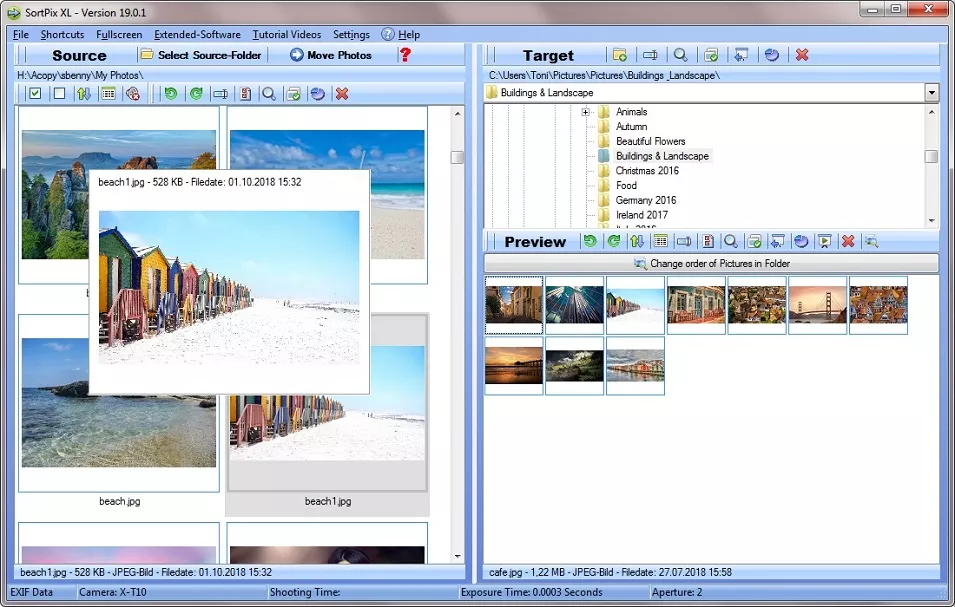Select sunset pier preview thumbnail
Viewport: 955px width, 607px height.
[513, 365]
